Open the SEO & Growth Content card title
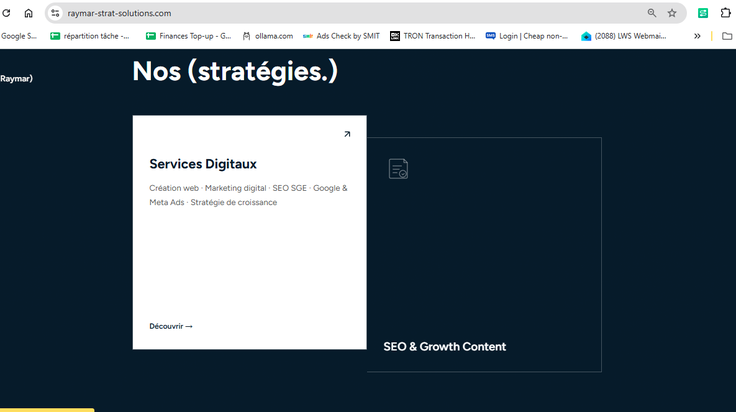This screenshot has height=412, width=736. coord(445,347)
